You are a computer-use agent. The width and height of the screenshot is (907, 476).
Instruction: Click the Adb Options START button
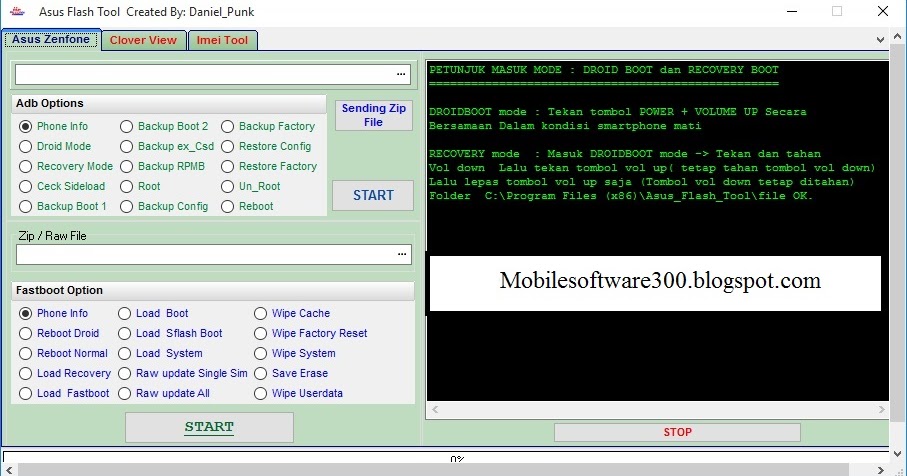click(x=373, y=195)
